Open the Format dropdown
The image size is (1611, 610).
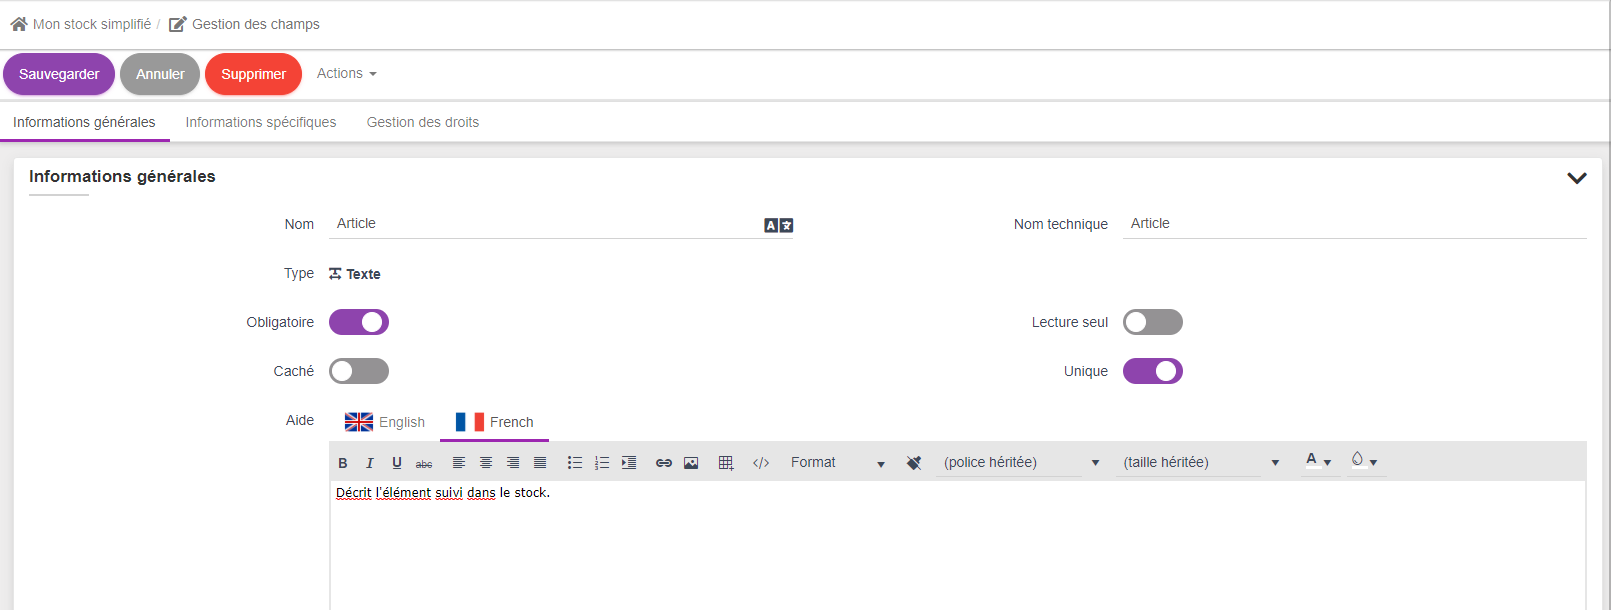837,463
